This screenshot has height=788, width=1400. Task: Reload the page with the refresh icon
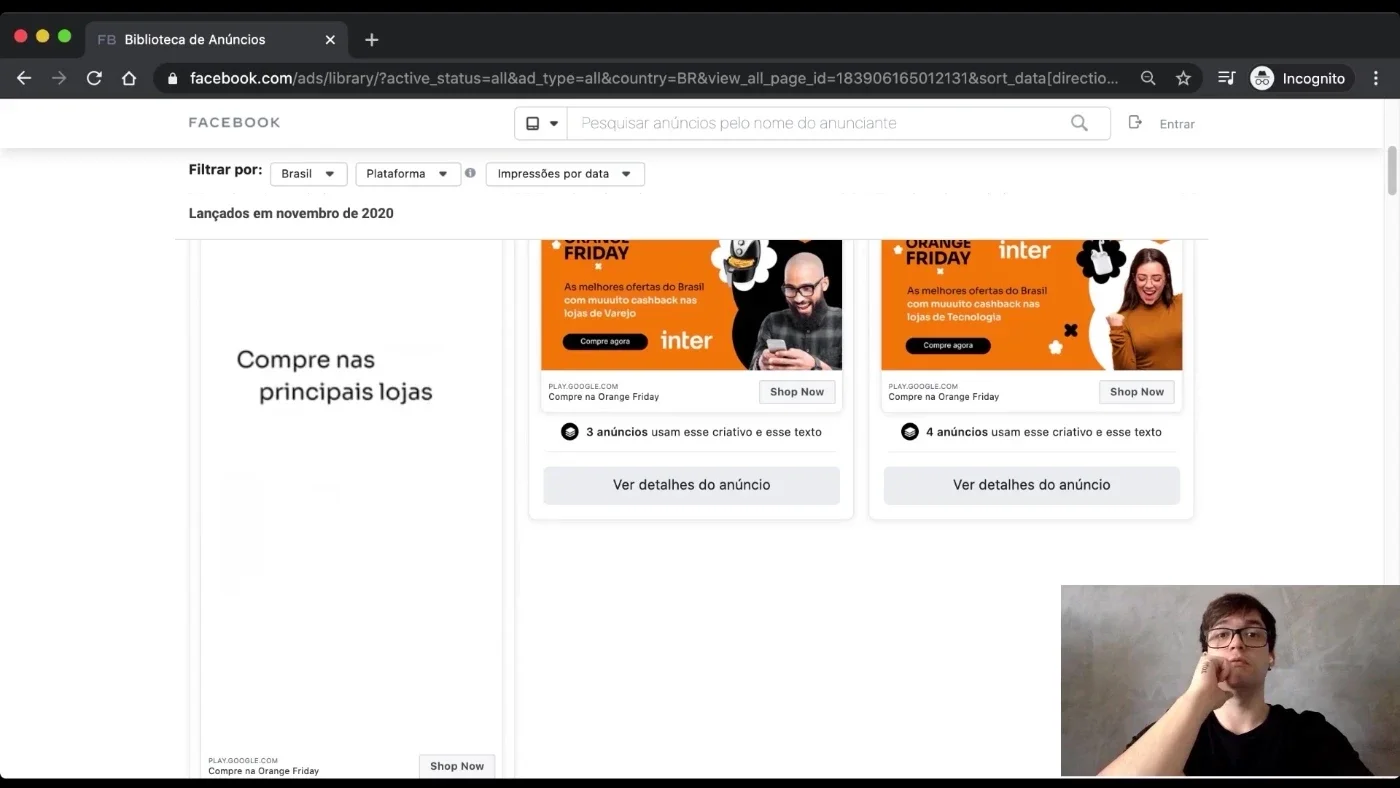[x=94, y=78]
